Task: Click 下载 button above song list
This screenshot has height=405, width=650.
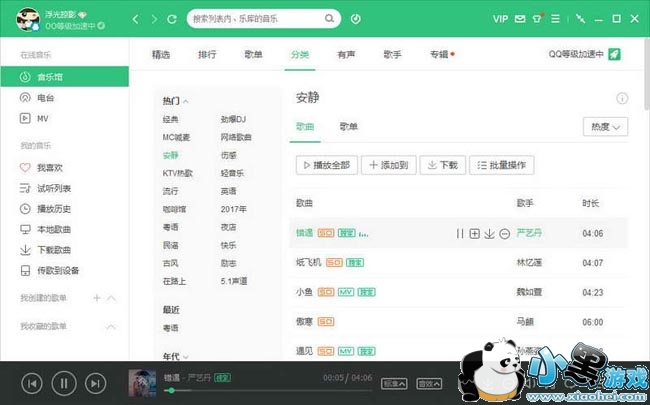Action: point(443,165)
